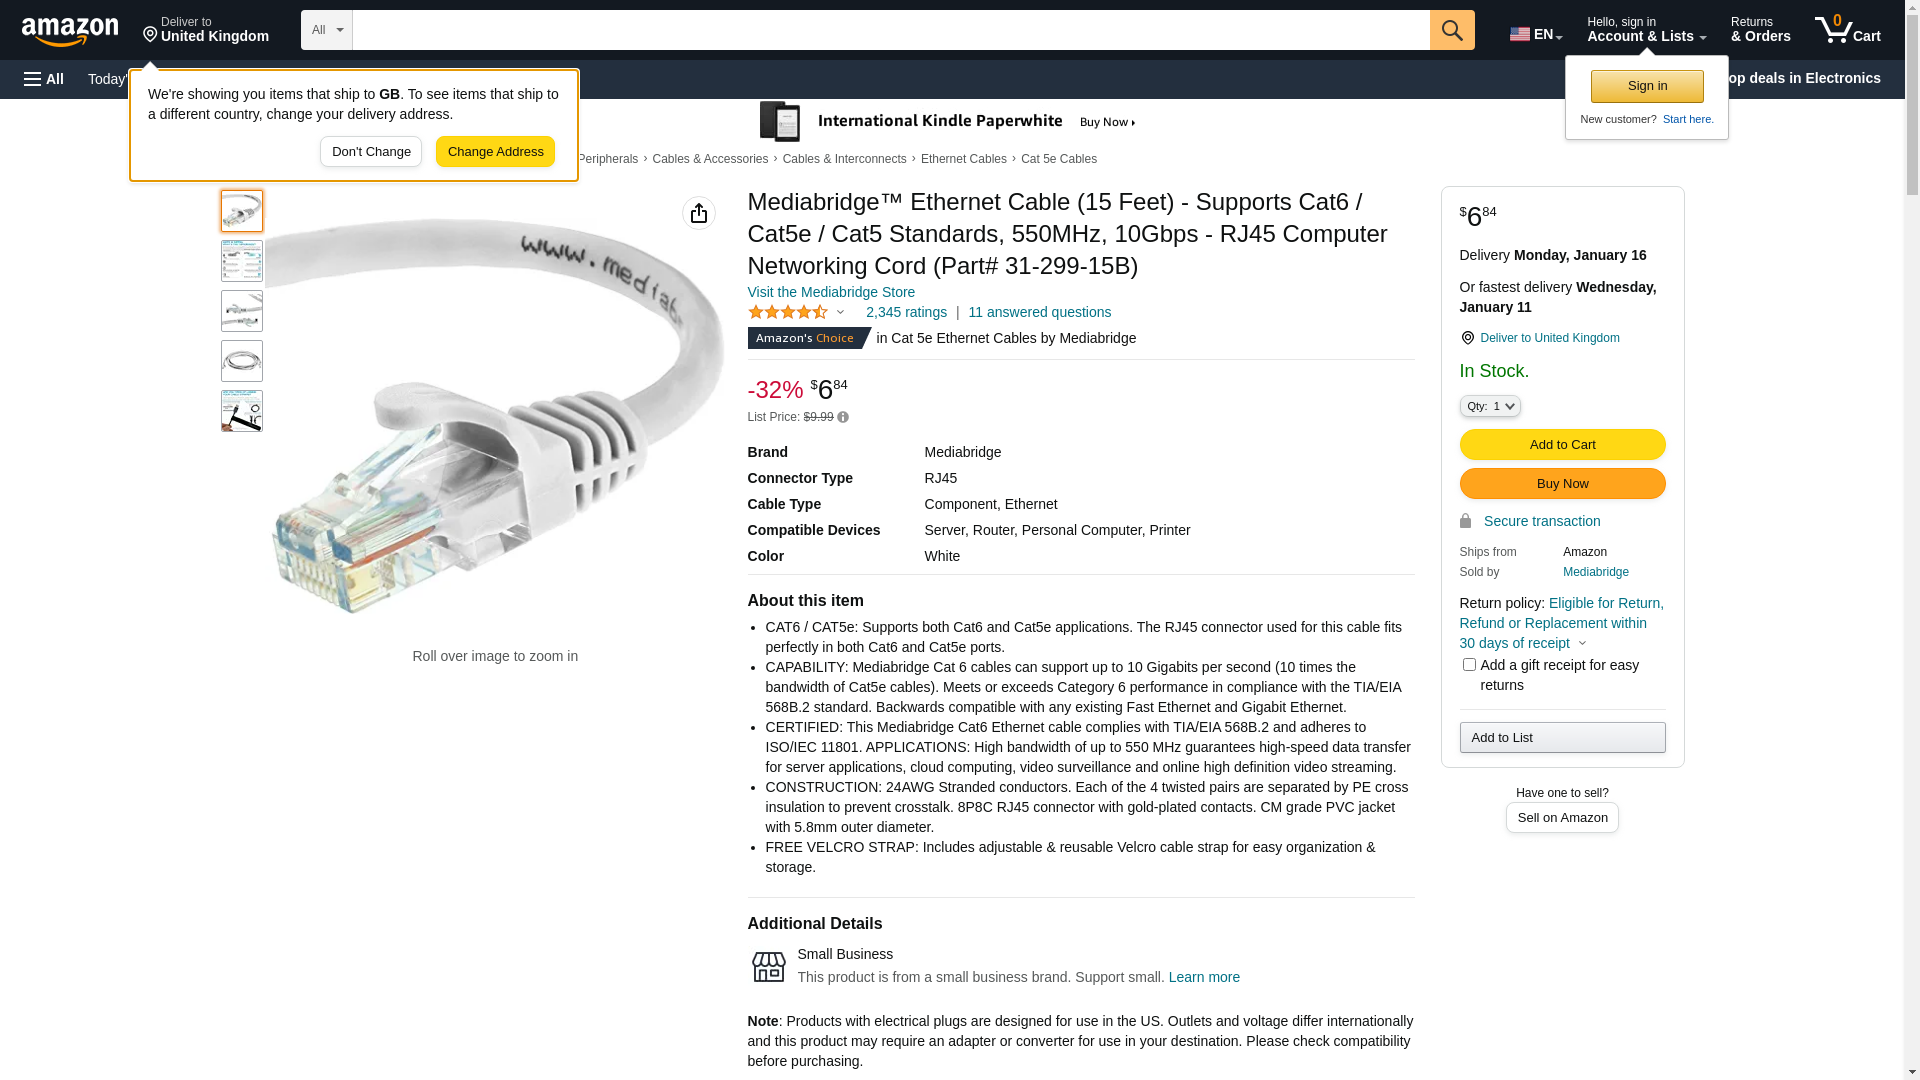Expand the EN language selector
The width and height of the screenshot is (1920, 1080).
(x=1536, y=34)
